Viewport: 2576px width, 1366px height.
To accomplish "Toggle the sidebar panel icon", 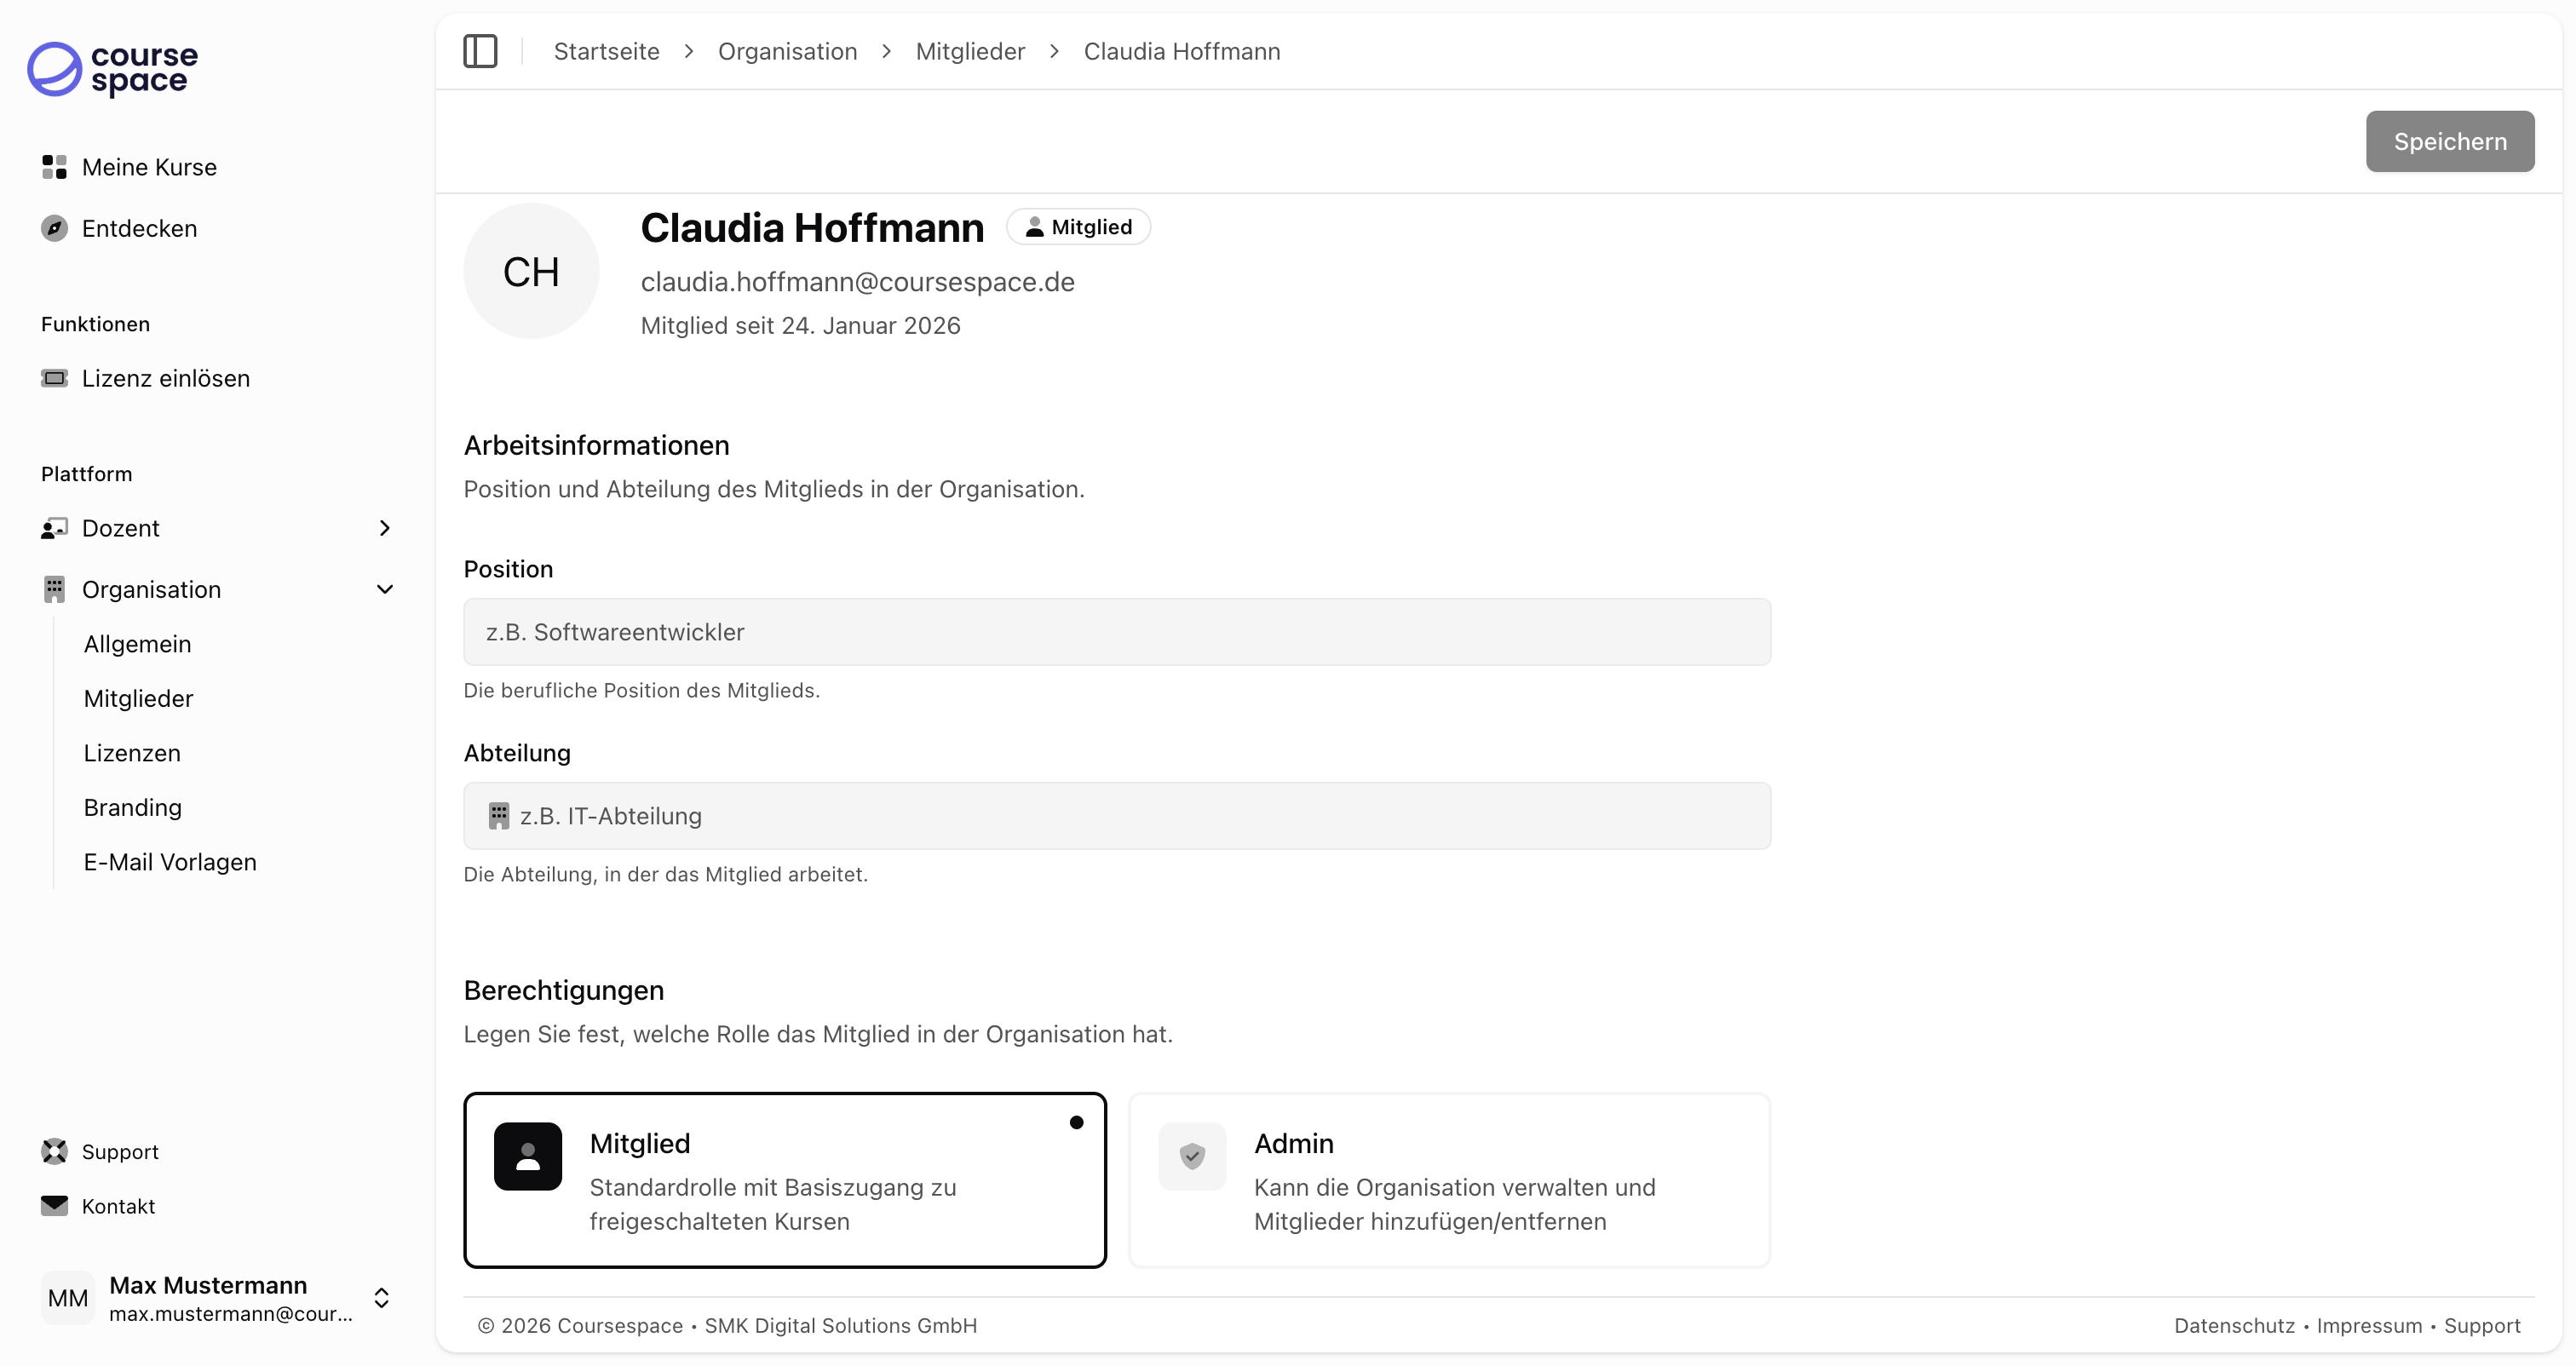I will point(480,51).
